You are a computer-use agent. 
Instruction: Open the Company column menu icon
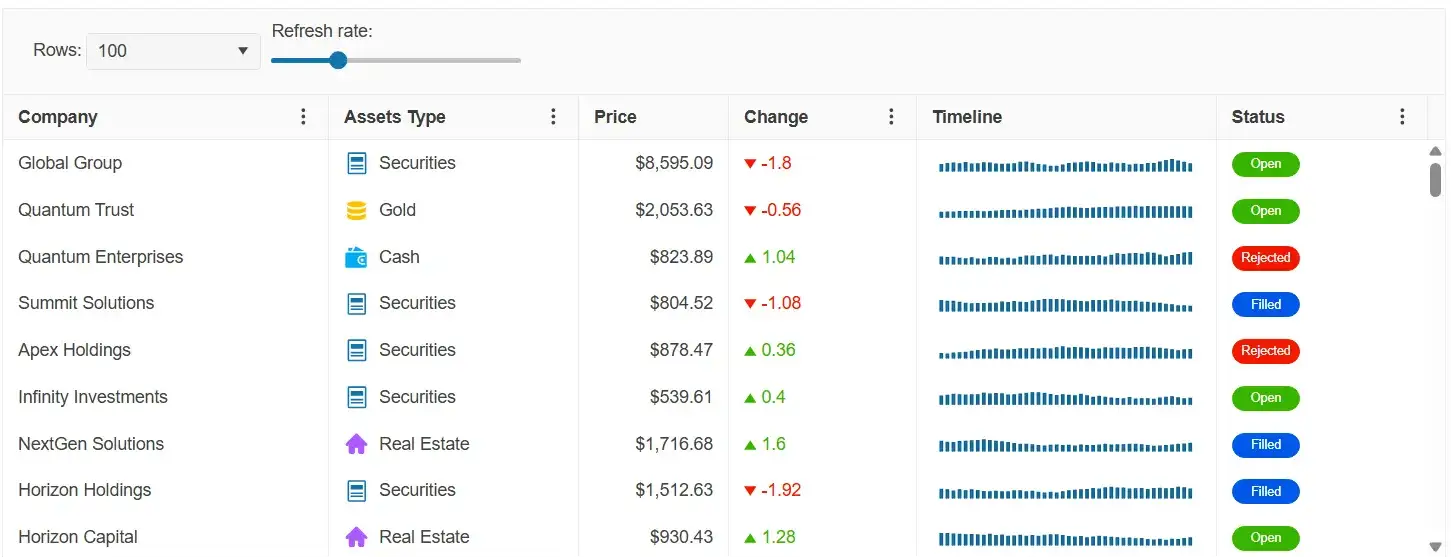304,117
